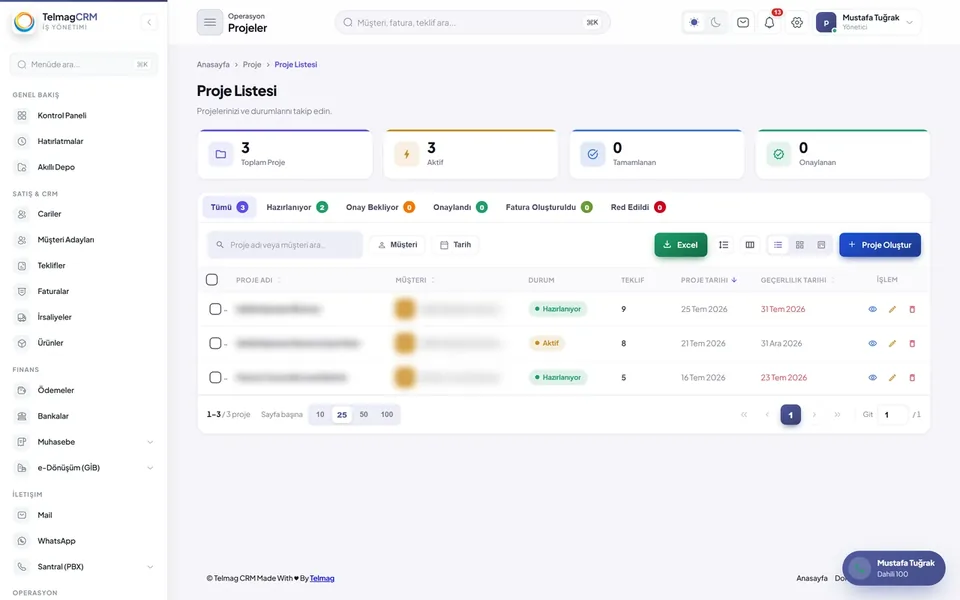This screenshot has width=960, height=600.
Task: Check the row dated 25 Tem 2026
Action: click(x=215, y=309)
